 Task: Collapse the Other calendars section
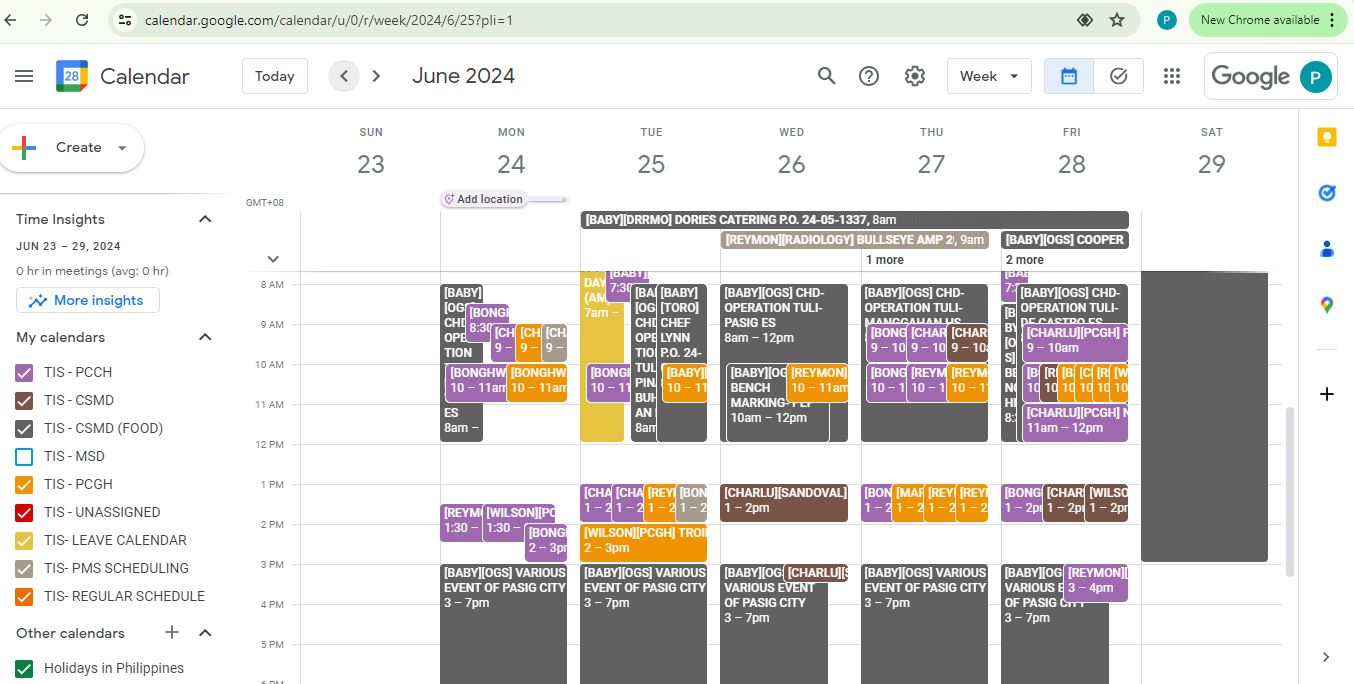pos(205,632)
